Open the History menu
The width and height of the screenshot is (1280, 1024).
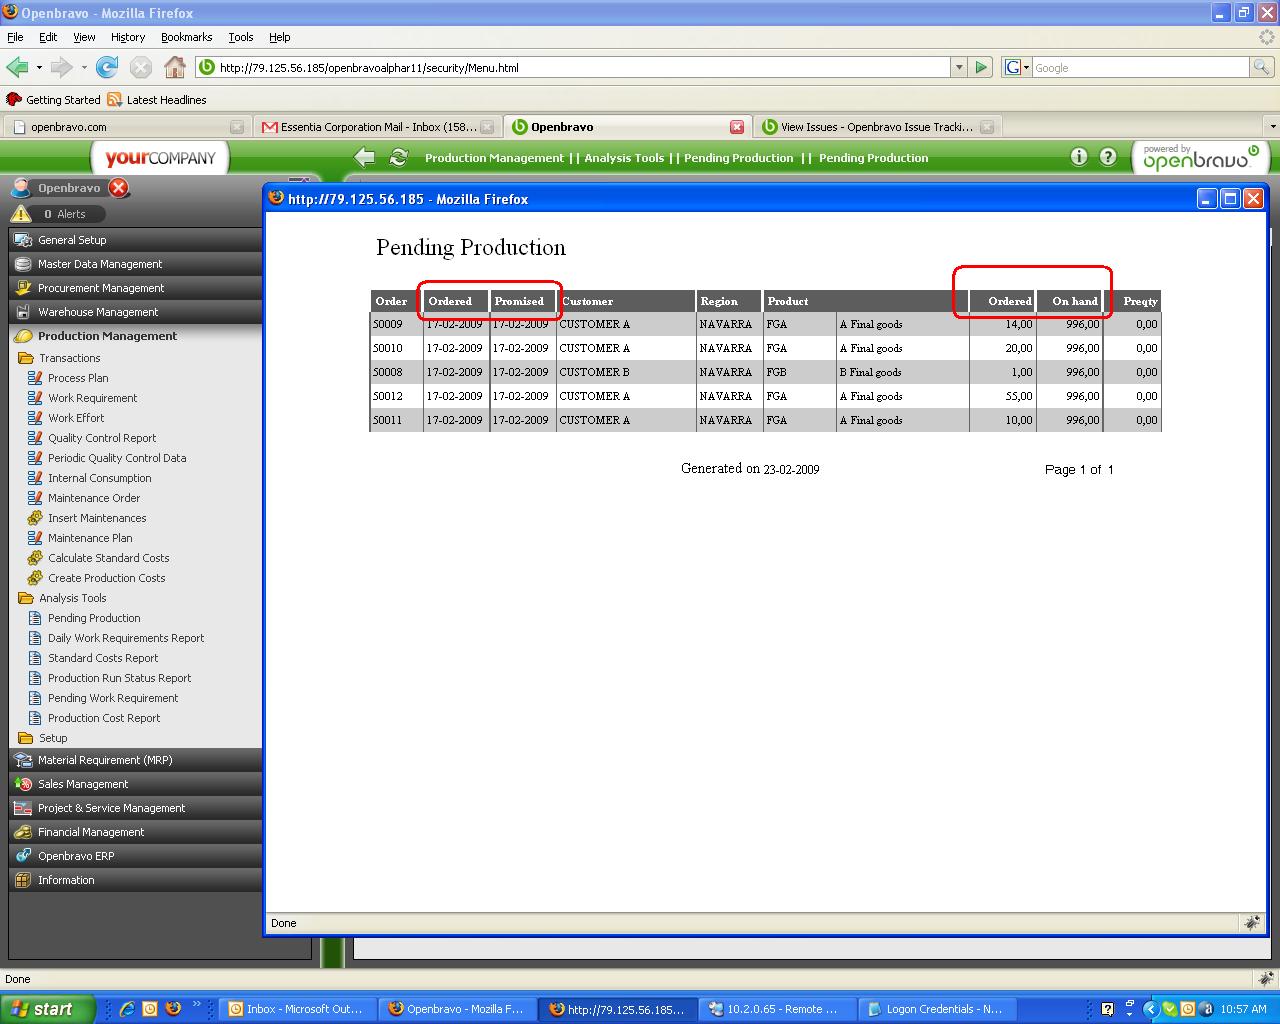128,37
